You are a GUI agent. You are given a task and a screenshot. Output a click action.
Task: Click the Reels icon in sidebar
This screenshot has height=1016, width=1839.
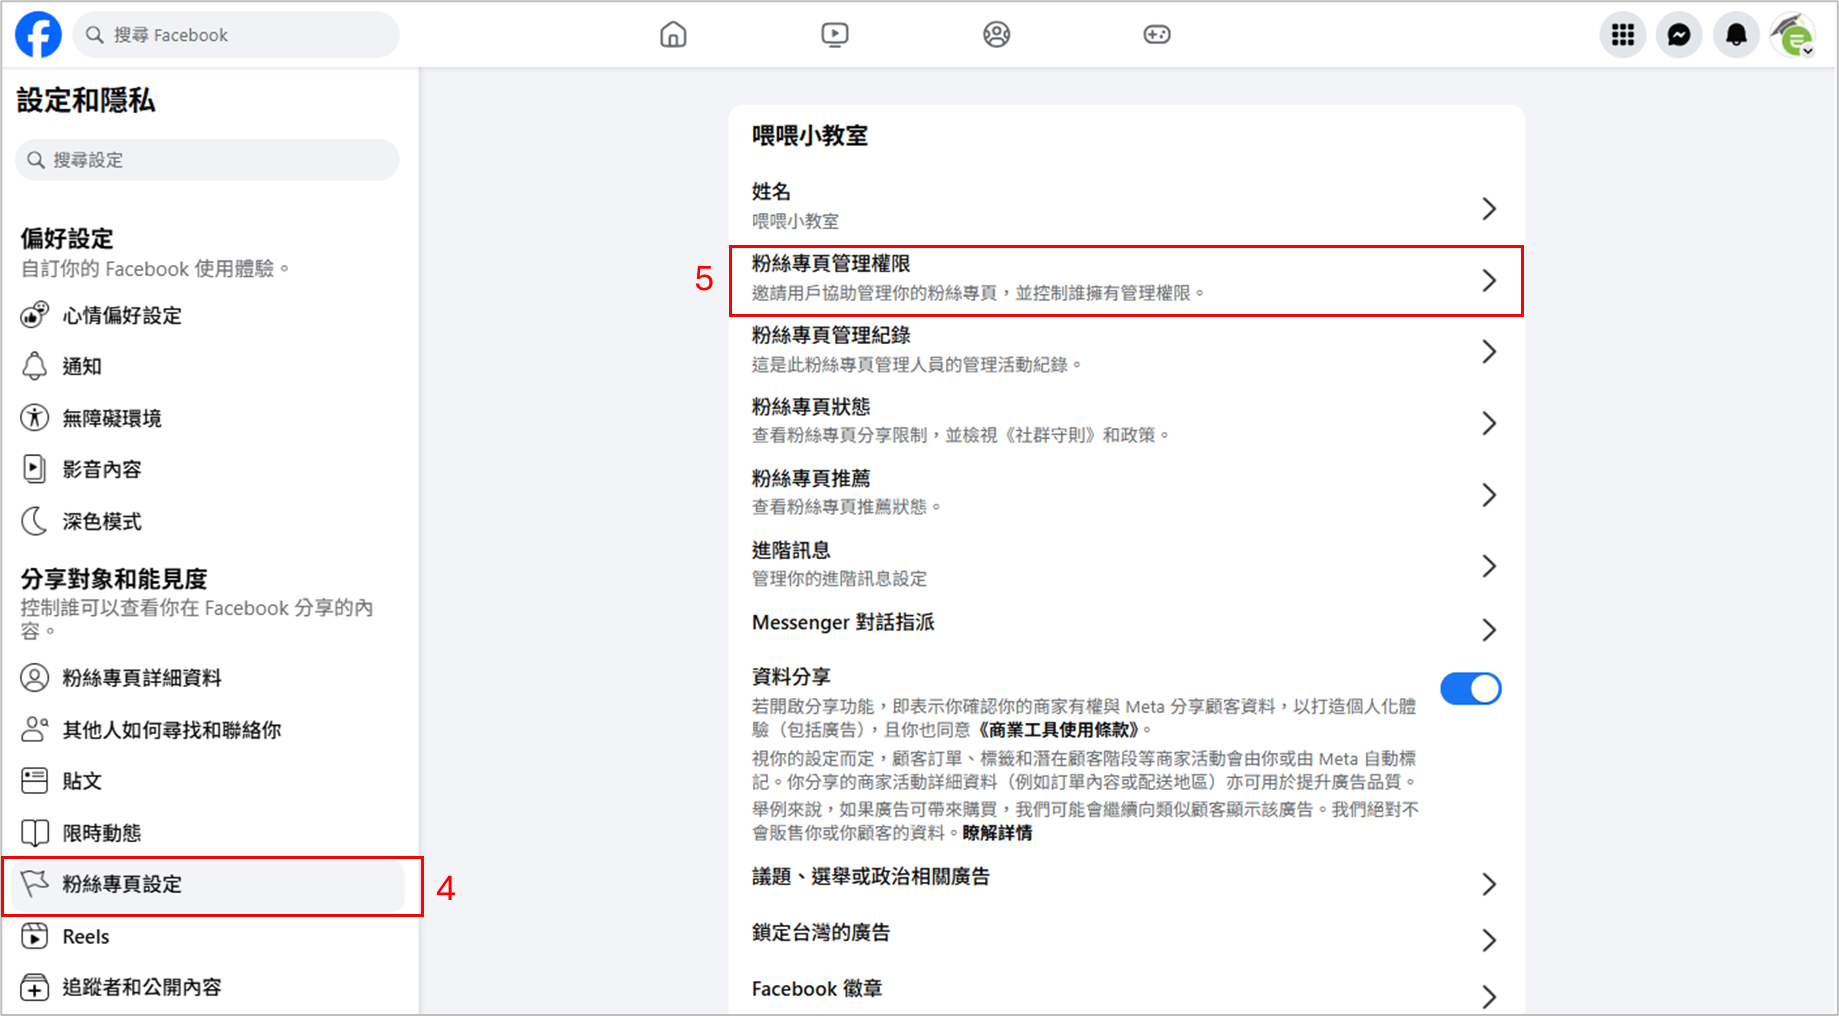(34, 936)
